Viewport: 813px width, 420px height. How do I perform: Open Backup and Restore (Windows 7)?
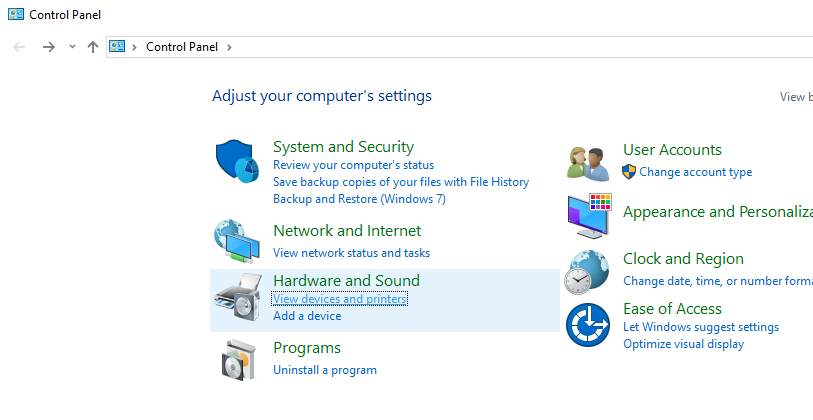click(x=359, y=199)
